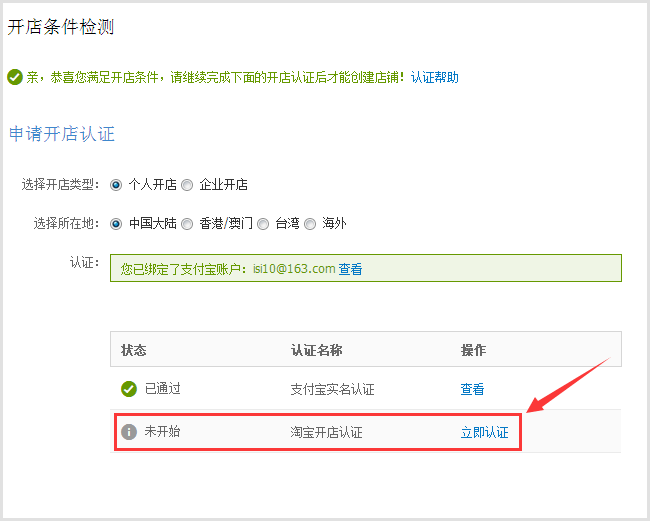The image size is (650, 521).
Task: Click the 淘宝开店认证 row name
Action: [x=326, y=432]
